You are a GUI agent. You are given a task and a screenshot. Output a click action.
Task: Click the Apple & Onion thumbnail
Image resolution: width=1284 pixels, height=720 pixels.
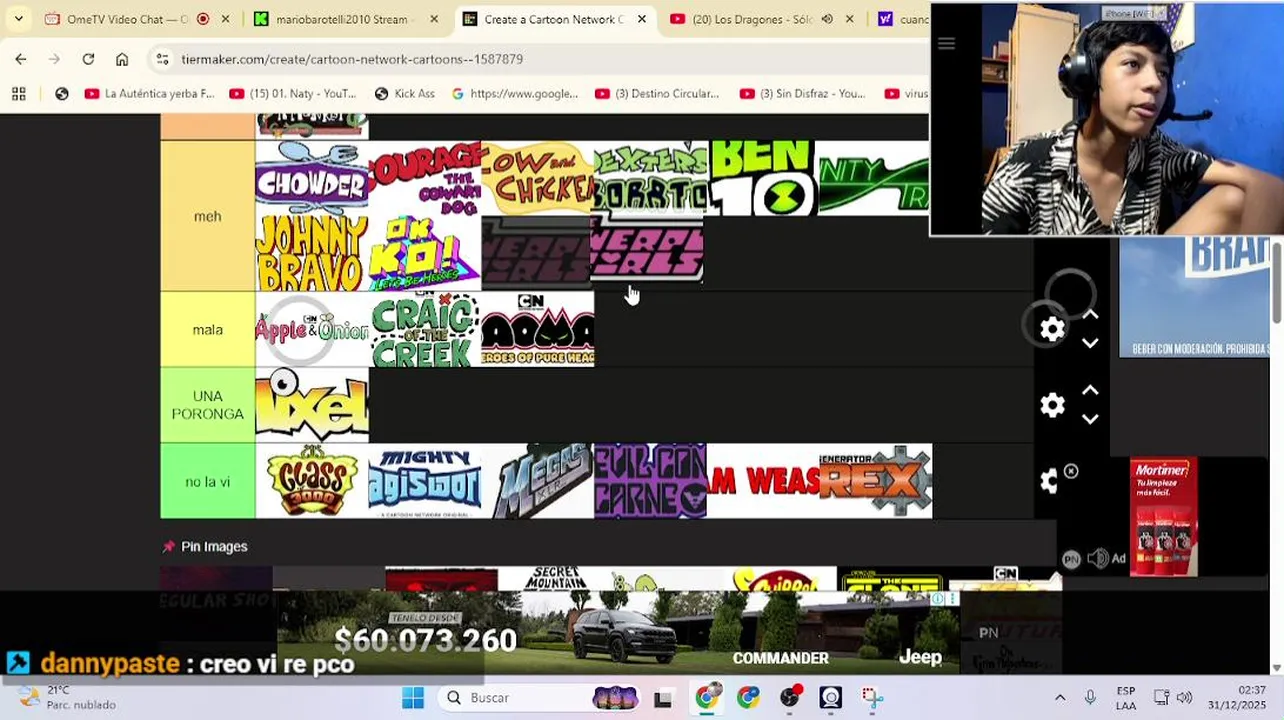coord(312,329)
